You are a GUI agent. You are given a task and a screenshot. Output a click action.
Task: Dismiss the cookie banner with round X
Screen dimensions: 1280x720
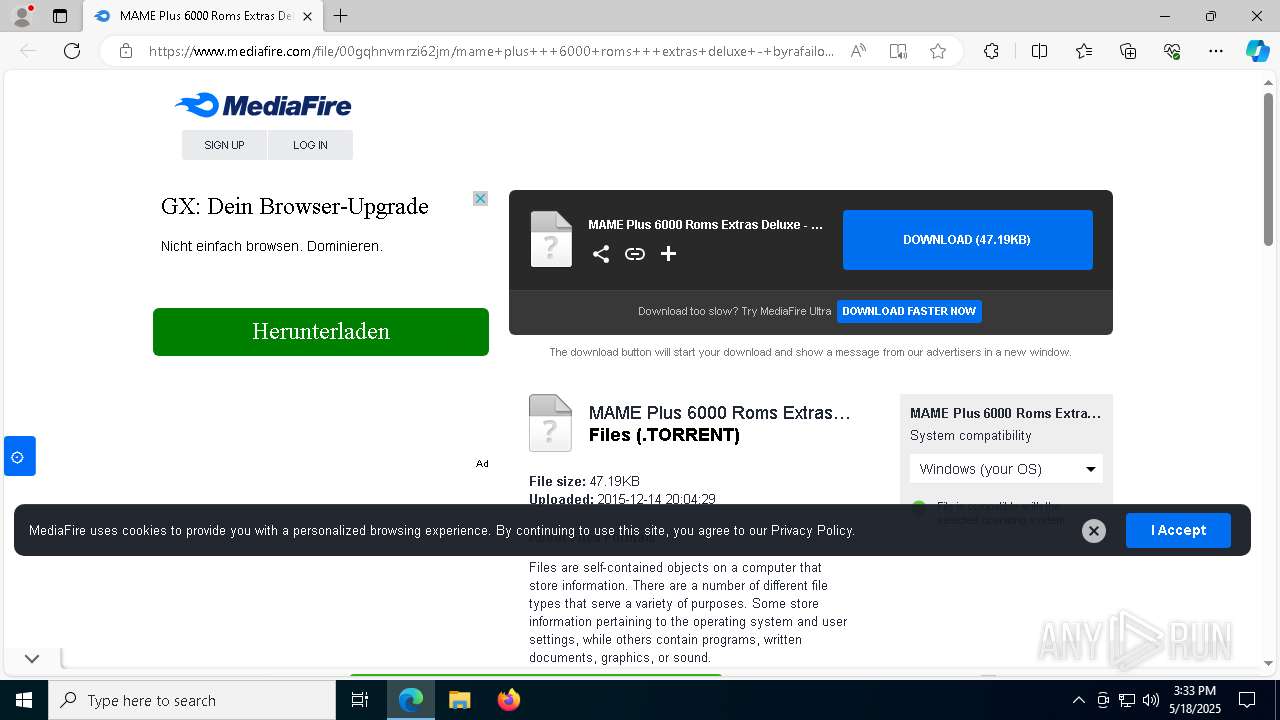point(1094,531)
